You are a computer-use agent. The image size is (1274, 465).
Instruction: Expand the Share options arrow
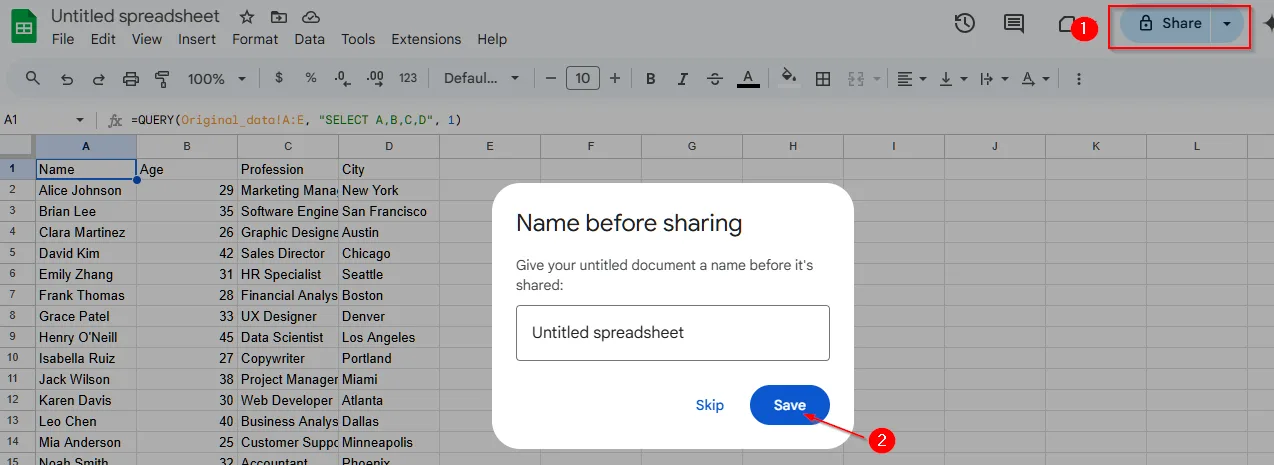coord(1227,24)
